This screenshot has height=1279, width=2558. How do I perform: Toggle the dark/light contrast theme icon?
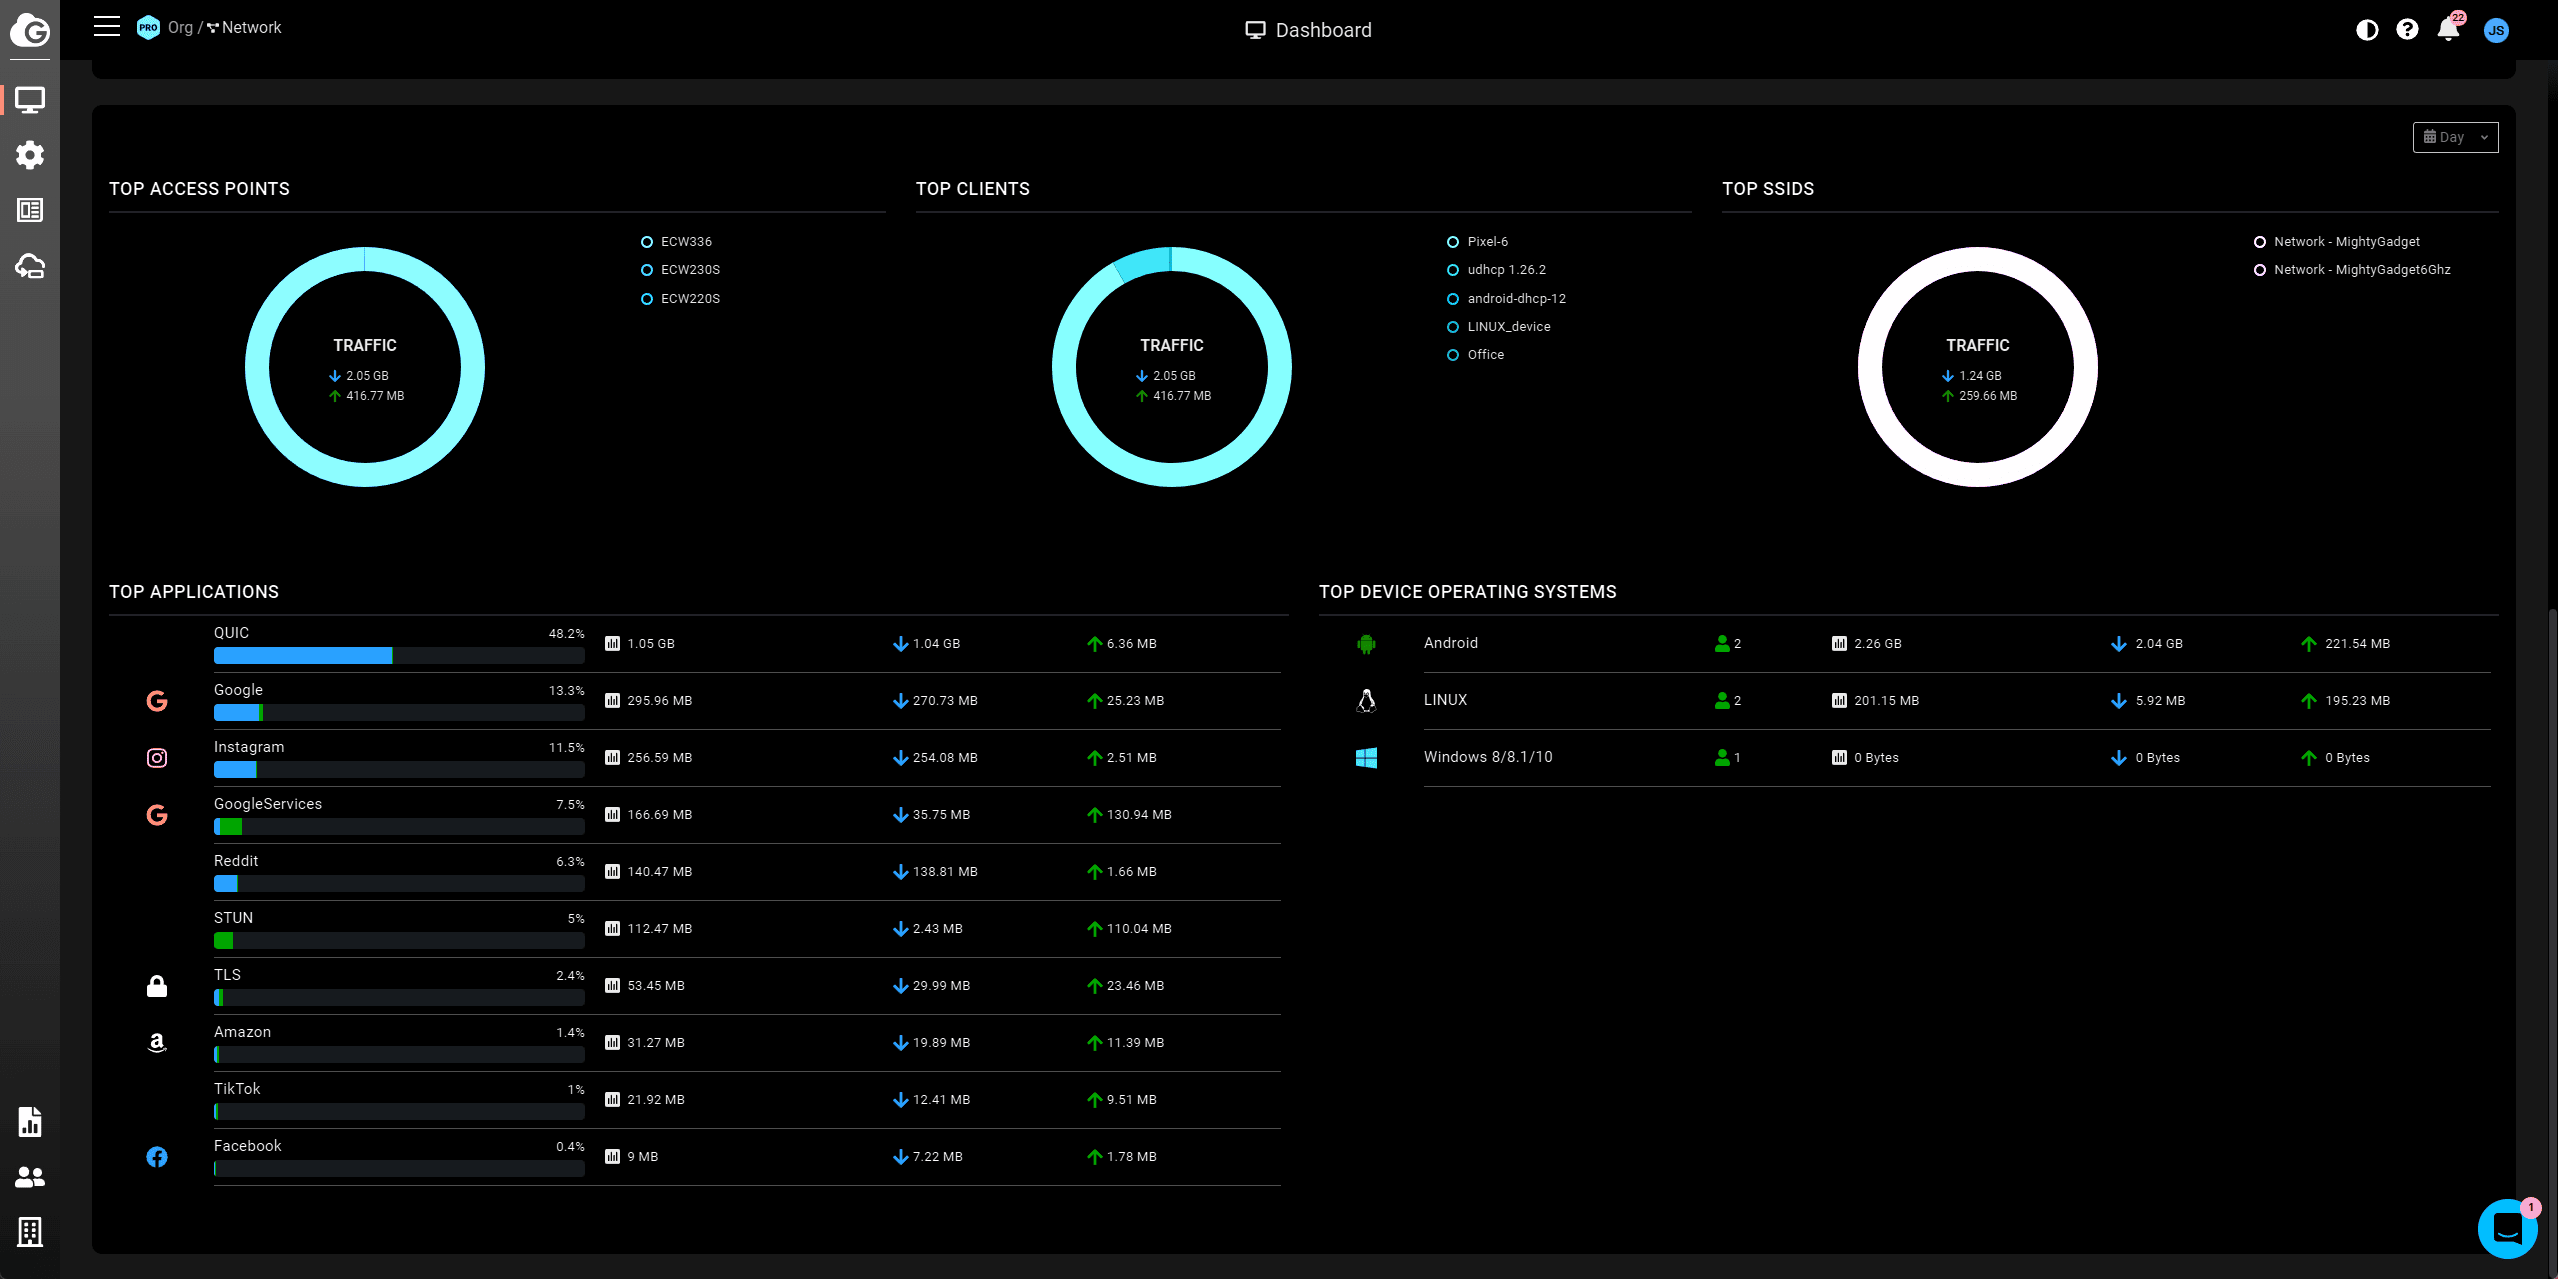tap(2366, 30)
